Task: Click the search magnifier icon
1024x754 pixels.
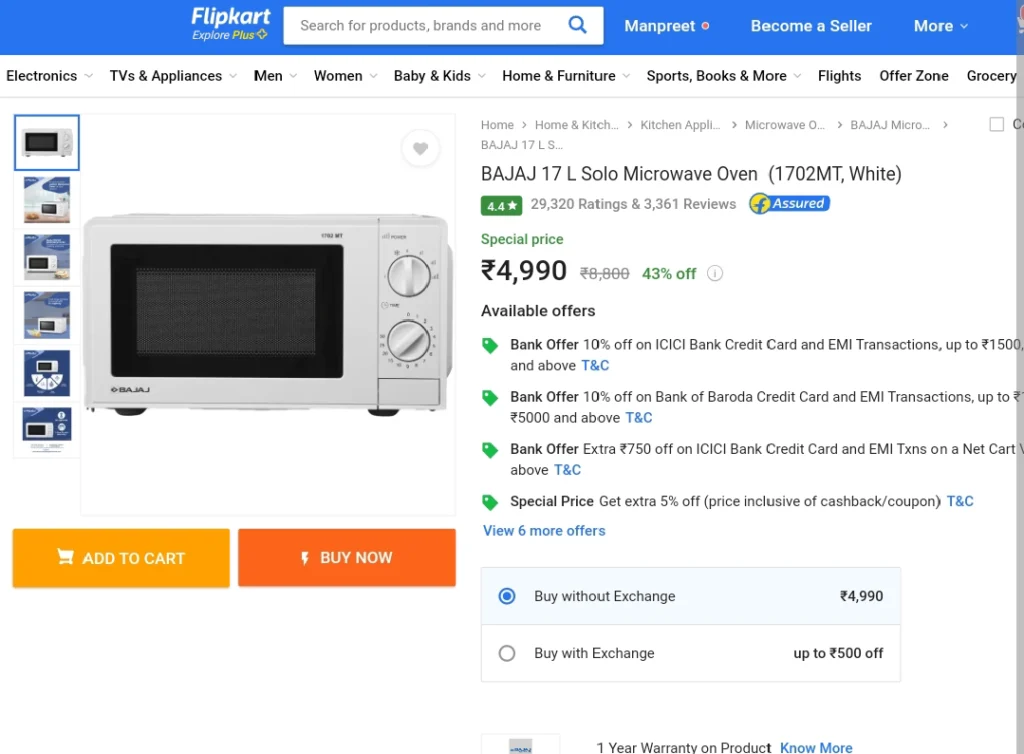Action: [x=577, y=25]
